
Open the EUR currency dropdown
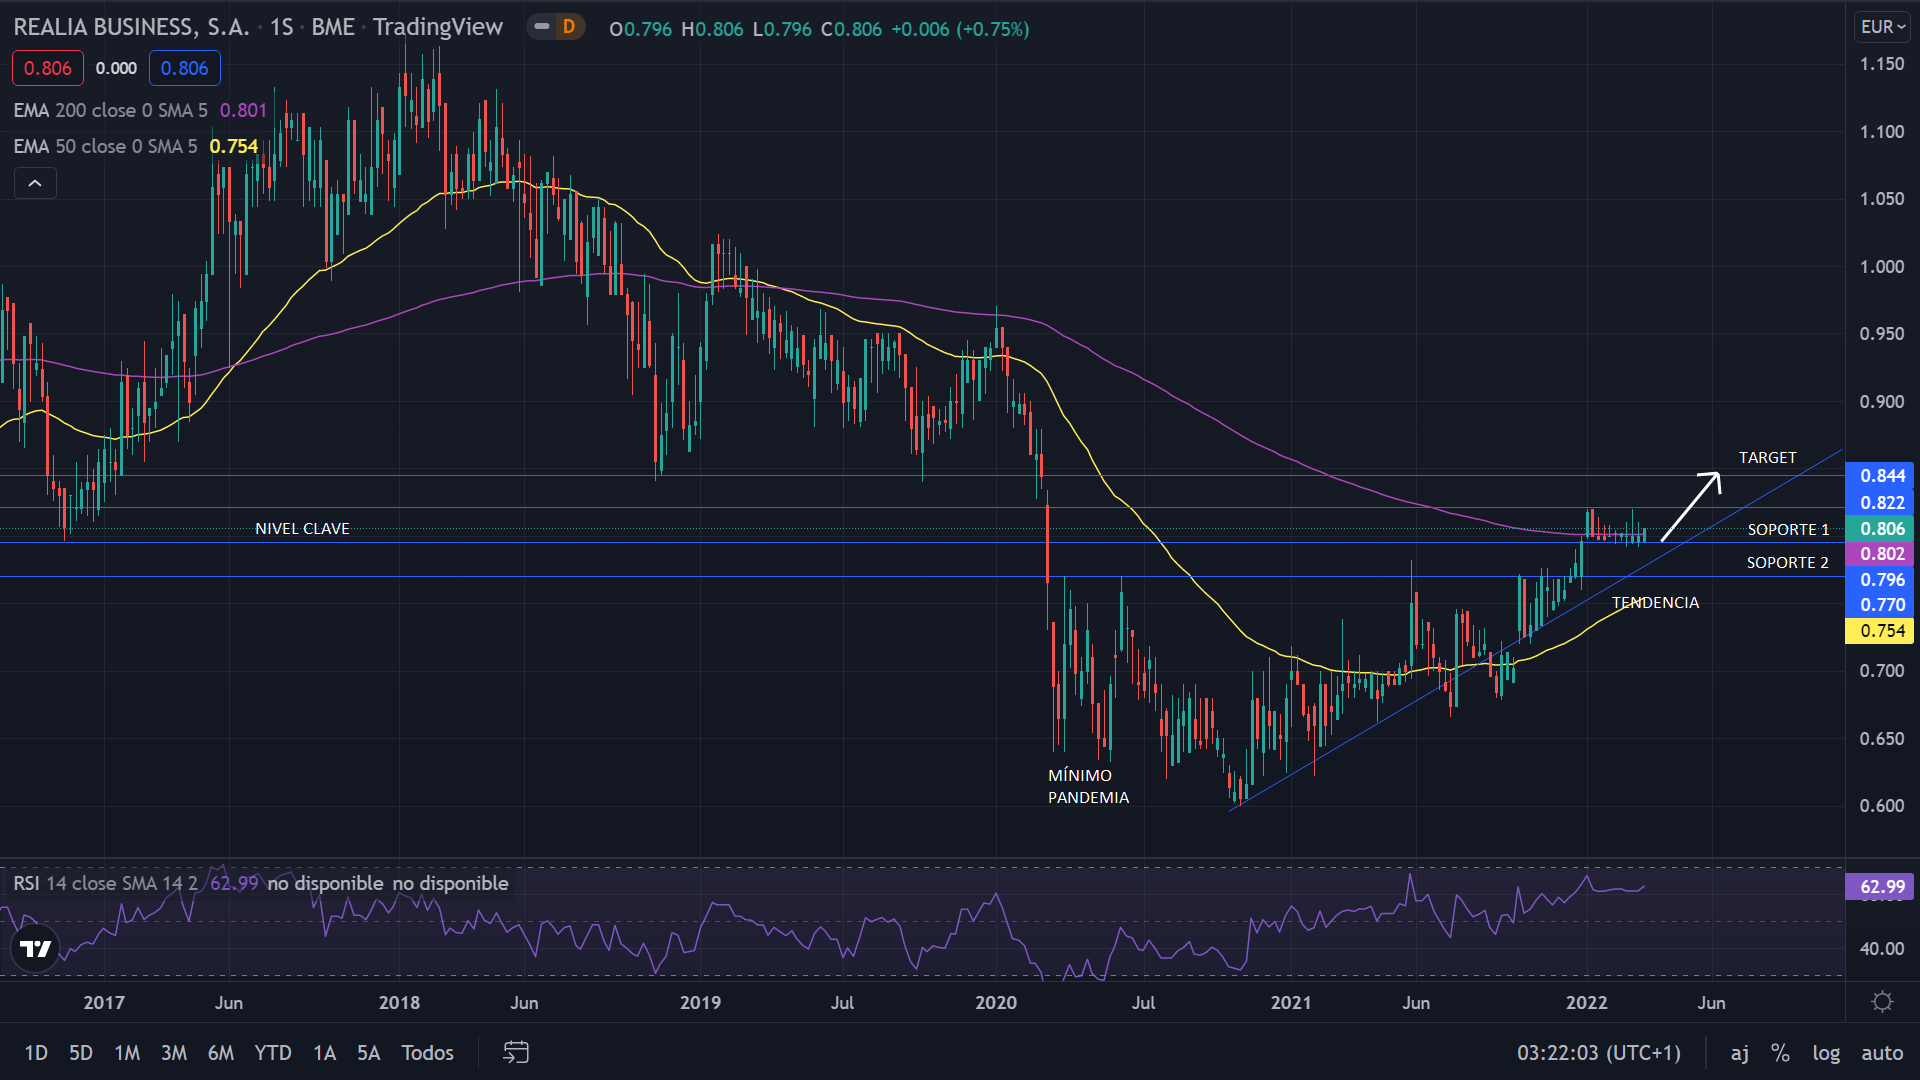pyautogui.click(x=1882, y=27)
